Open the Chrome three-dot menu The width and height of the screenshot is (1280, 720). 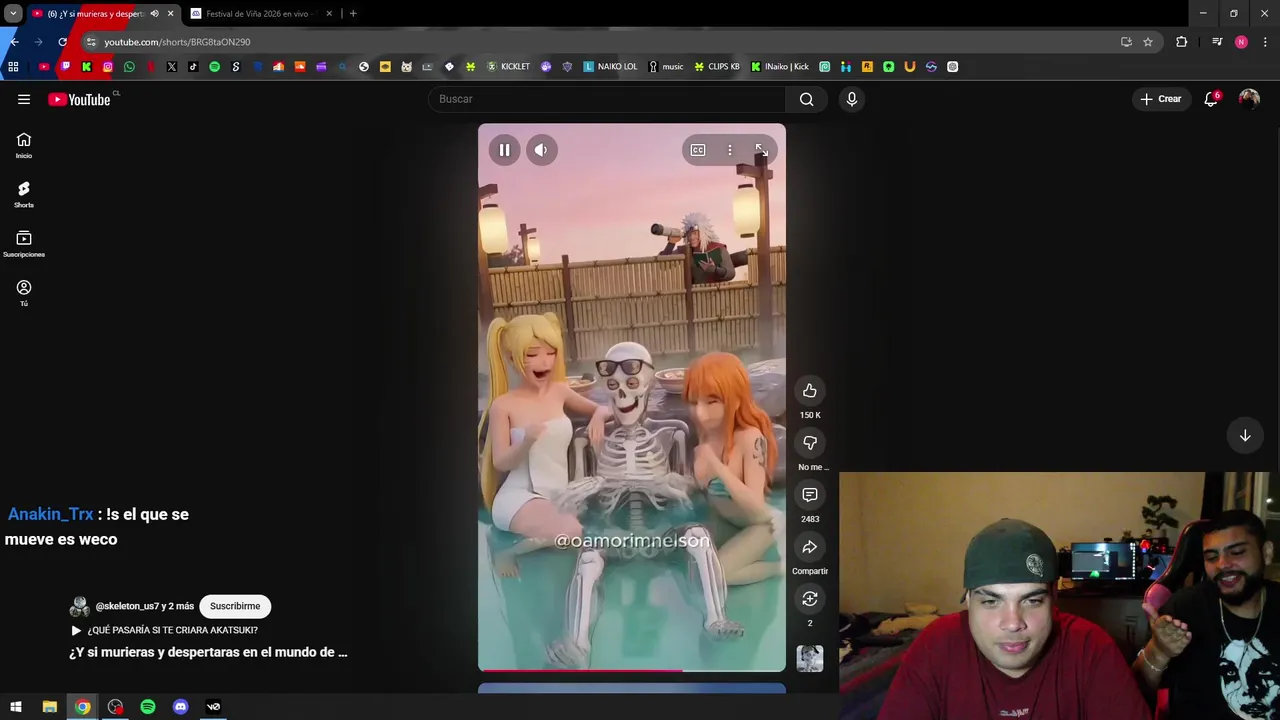coord(1265,42)
